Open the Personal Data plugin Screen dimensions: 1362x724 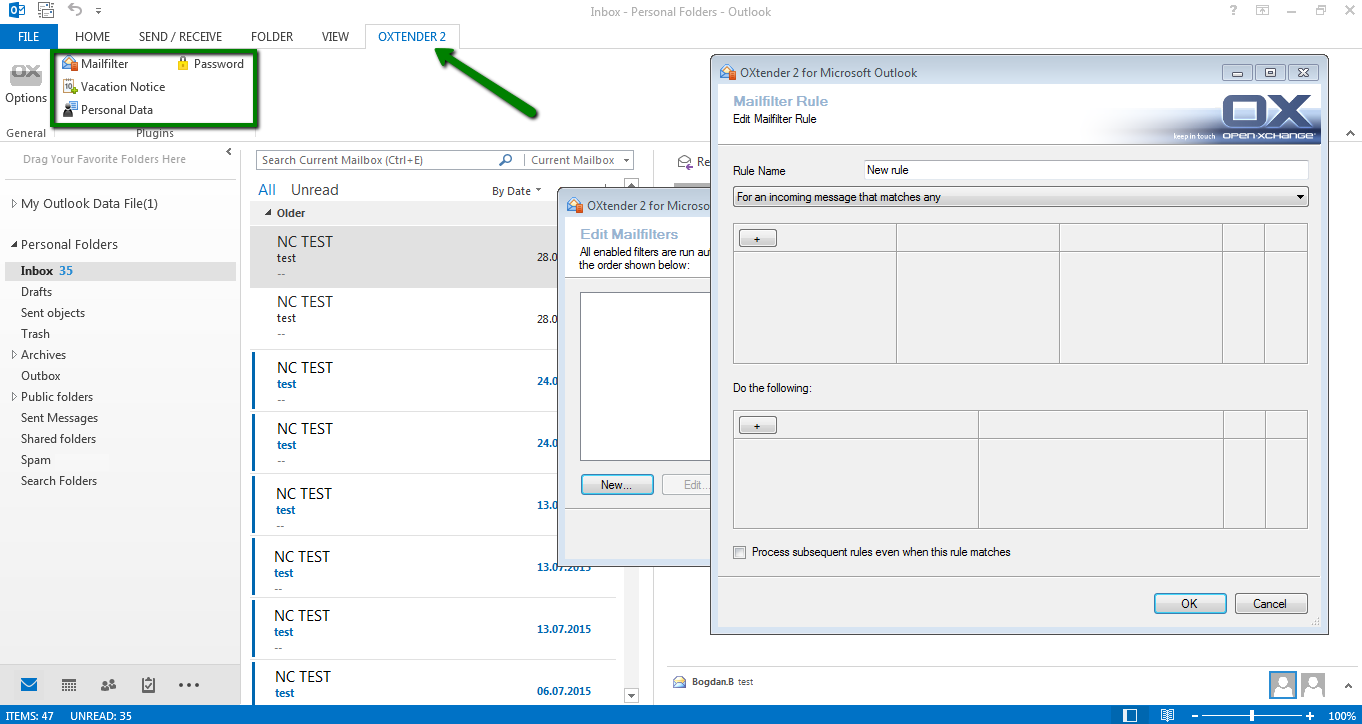pos(107,110)
